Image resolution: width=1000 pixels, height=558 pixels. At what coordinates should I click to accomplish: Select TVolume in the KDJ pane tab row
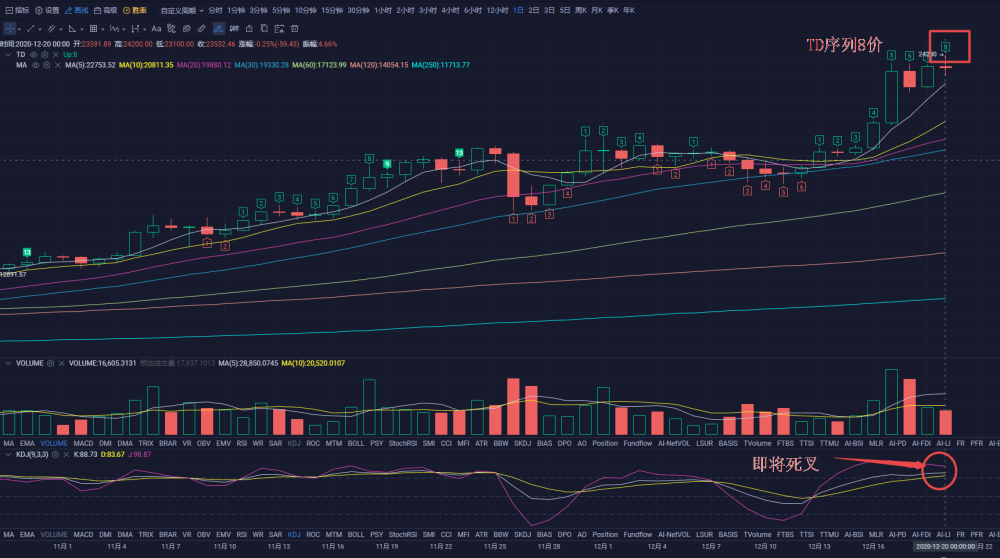tap(757, 534)
